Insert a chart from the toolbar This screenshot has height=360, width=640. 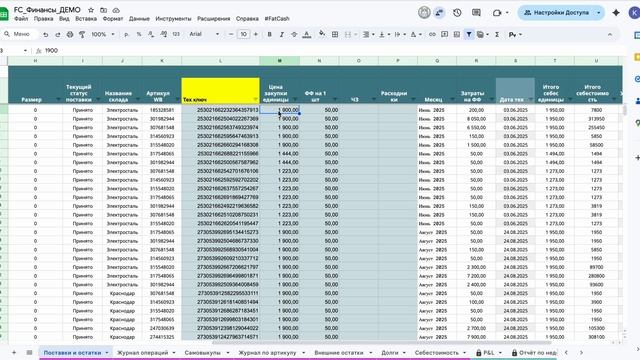(x=457, y=35)
